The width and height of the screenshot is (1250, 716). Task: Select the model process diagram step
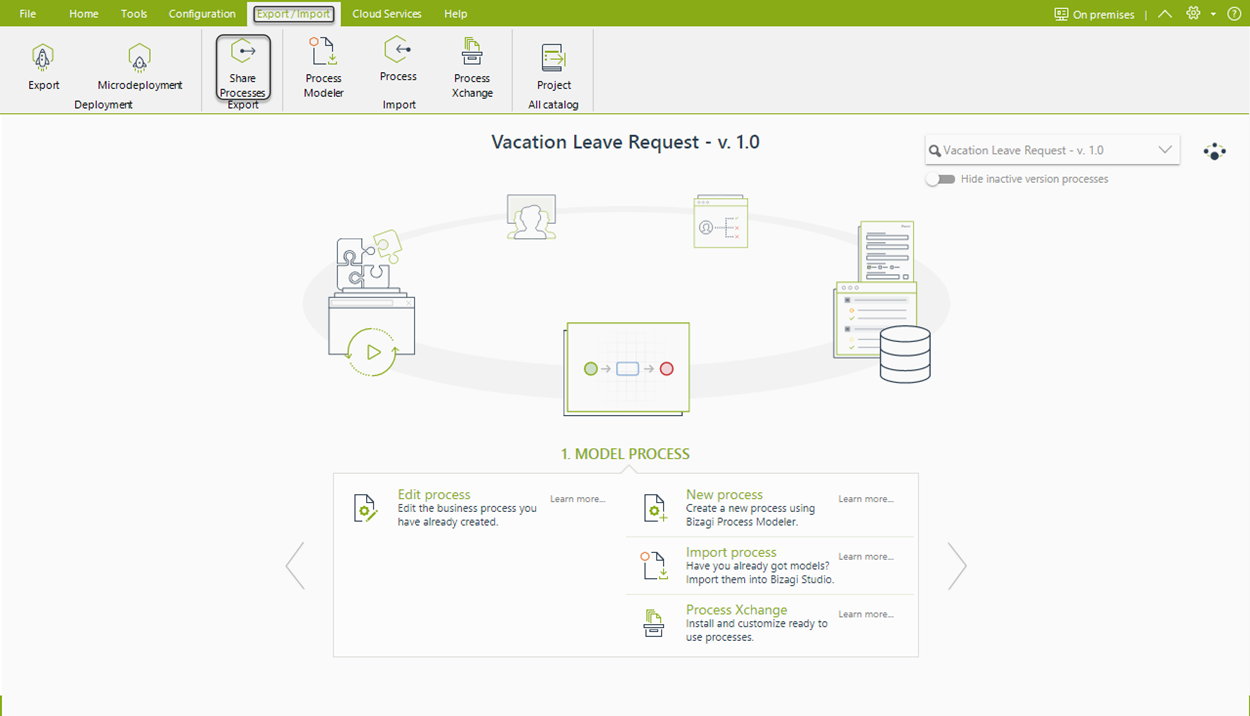click(627, 368)
